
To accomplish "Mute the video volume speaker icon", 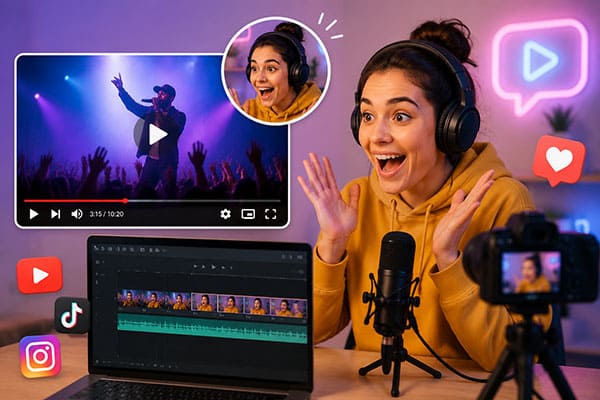I will (x=77, y=214).
